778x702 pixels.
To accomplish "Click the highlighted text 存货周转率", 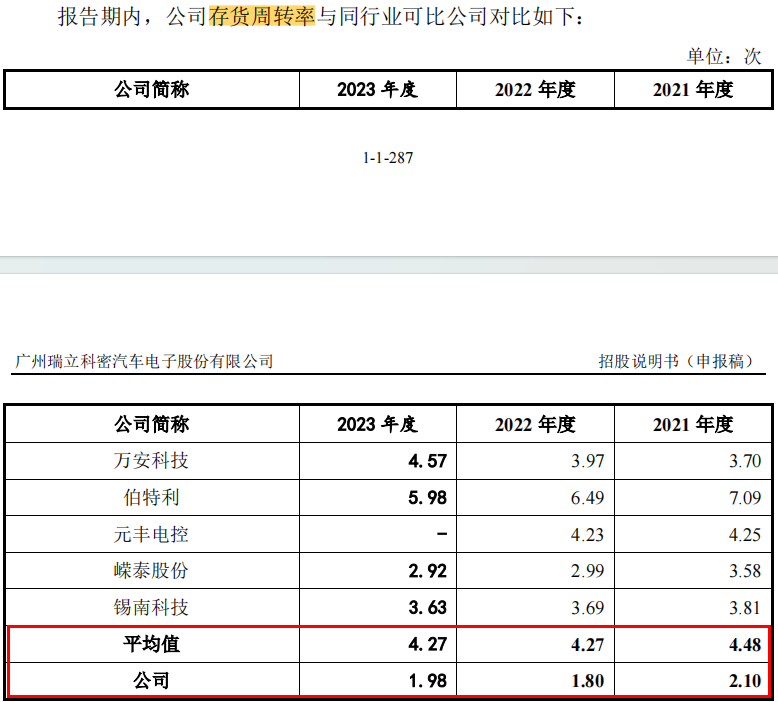I will 261,16.
